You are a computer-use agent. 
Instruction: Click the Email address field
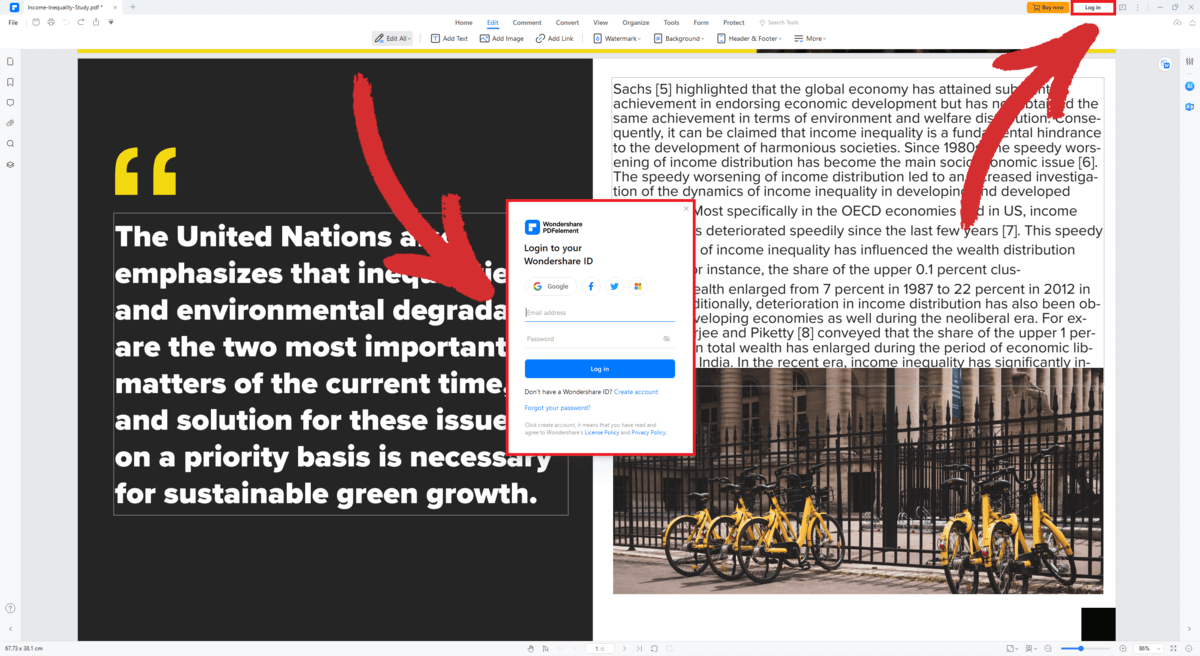click(599, 313)
